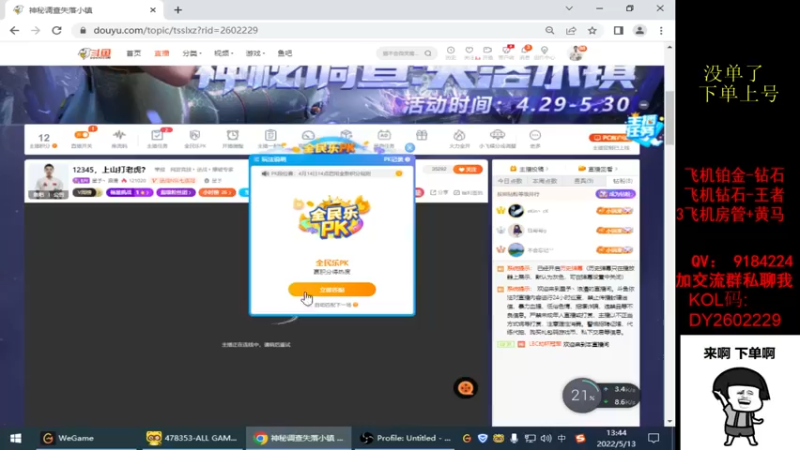Click the orange 关注 follow button
Image resolution: width=800 pixels, height=450 pixels.
click(467, 169)
